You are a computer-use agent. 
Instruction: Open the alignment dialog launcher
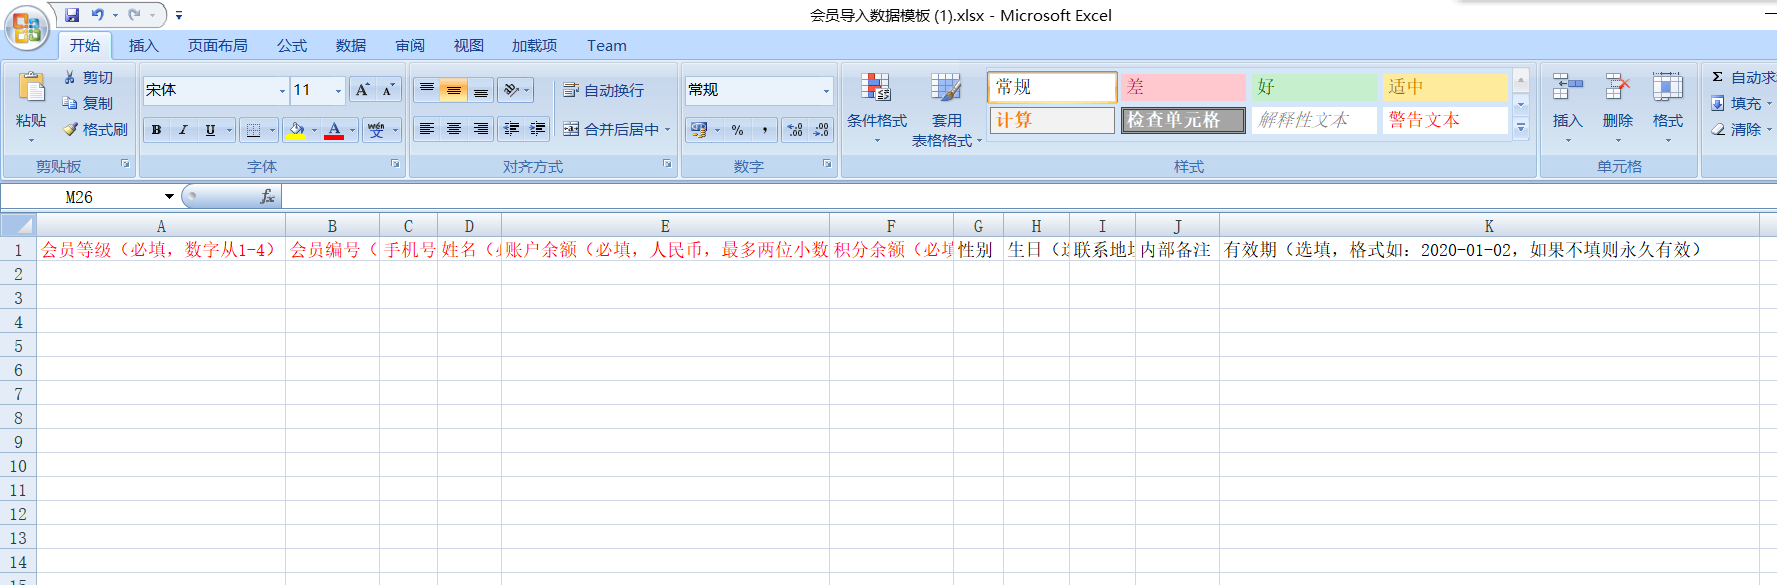click(667, 163)
